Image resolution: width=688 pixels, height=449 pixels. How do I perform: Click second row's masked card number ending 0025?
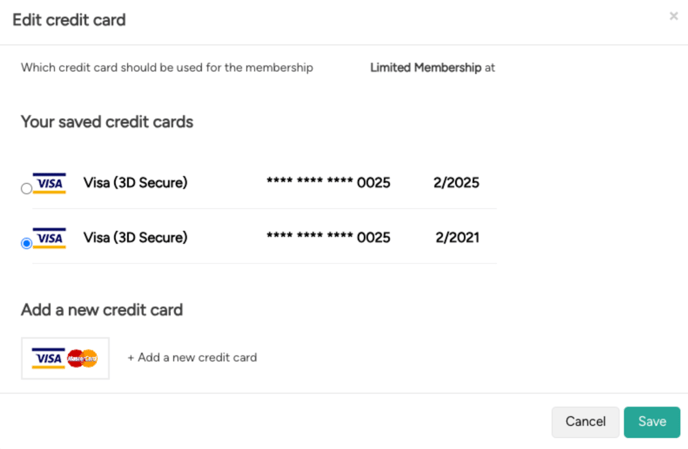coord(329,237)
